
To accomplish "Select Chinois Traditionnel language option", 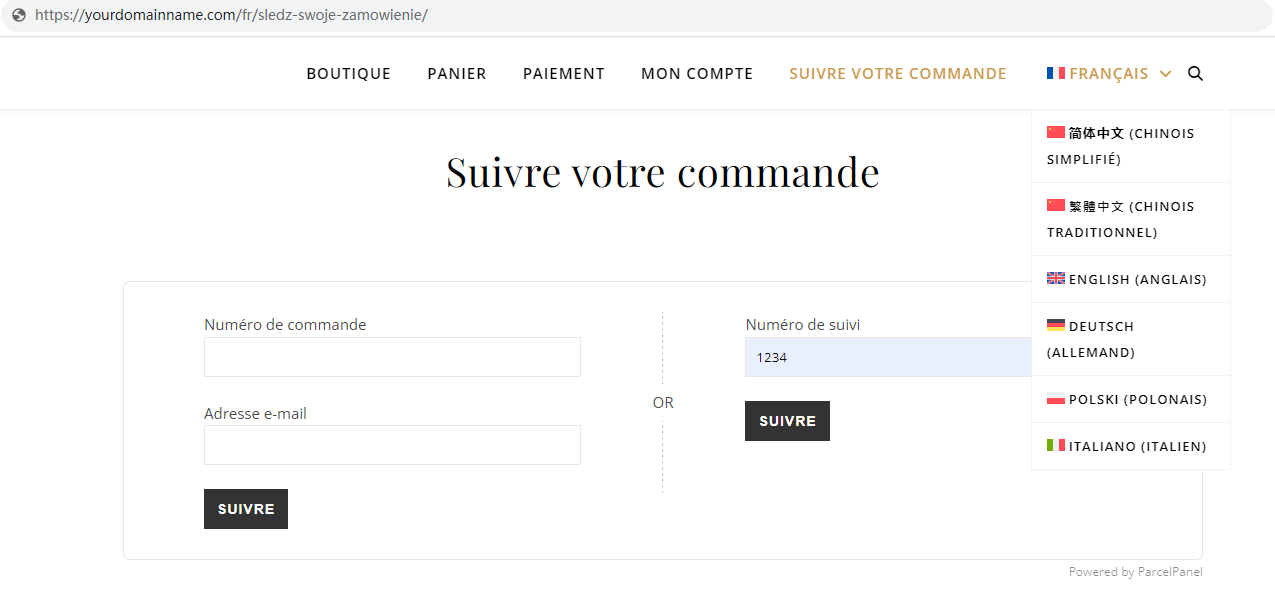I will [x=1131, y=219].
